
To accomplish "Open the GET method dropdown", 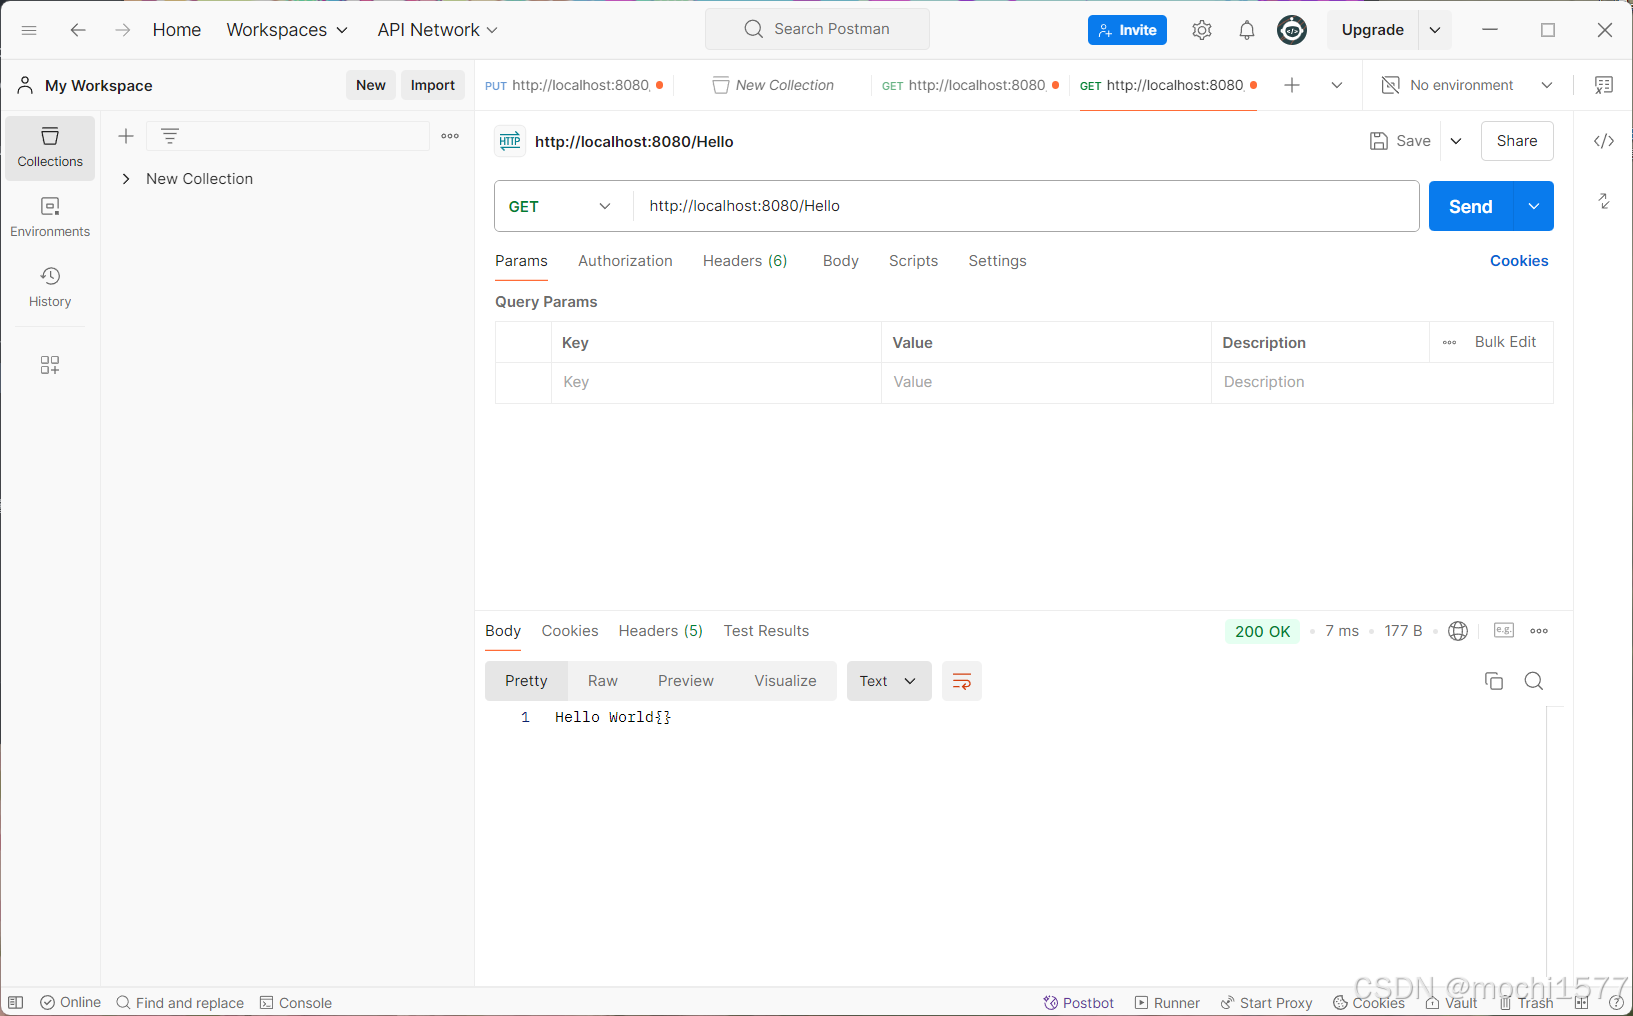I will point(562,206).
